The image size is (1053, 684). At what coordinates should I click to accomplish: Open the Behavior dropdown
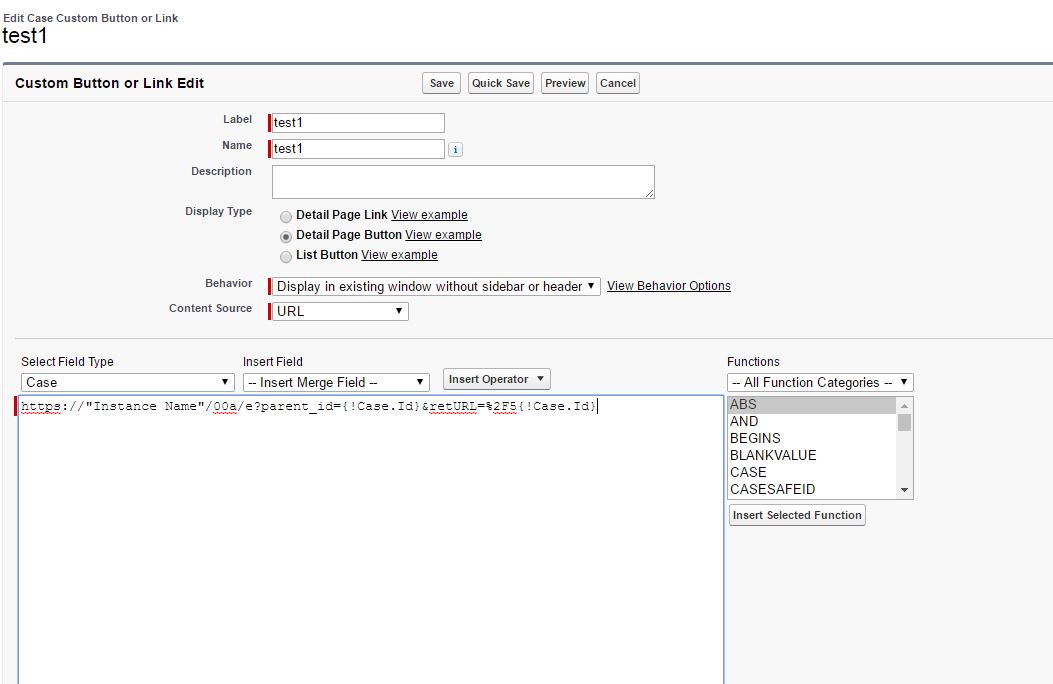pyautogui.click(x=436, y=286)
